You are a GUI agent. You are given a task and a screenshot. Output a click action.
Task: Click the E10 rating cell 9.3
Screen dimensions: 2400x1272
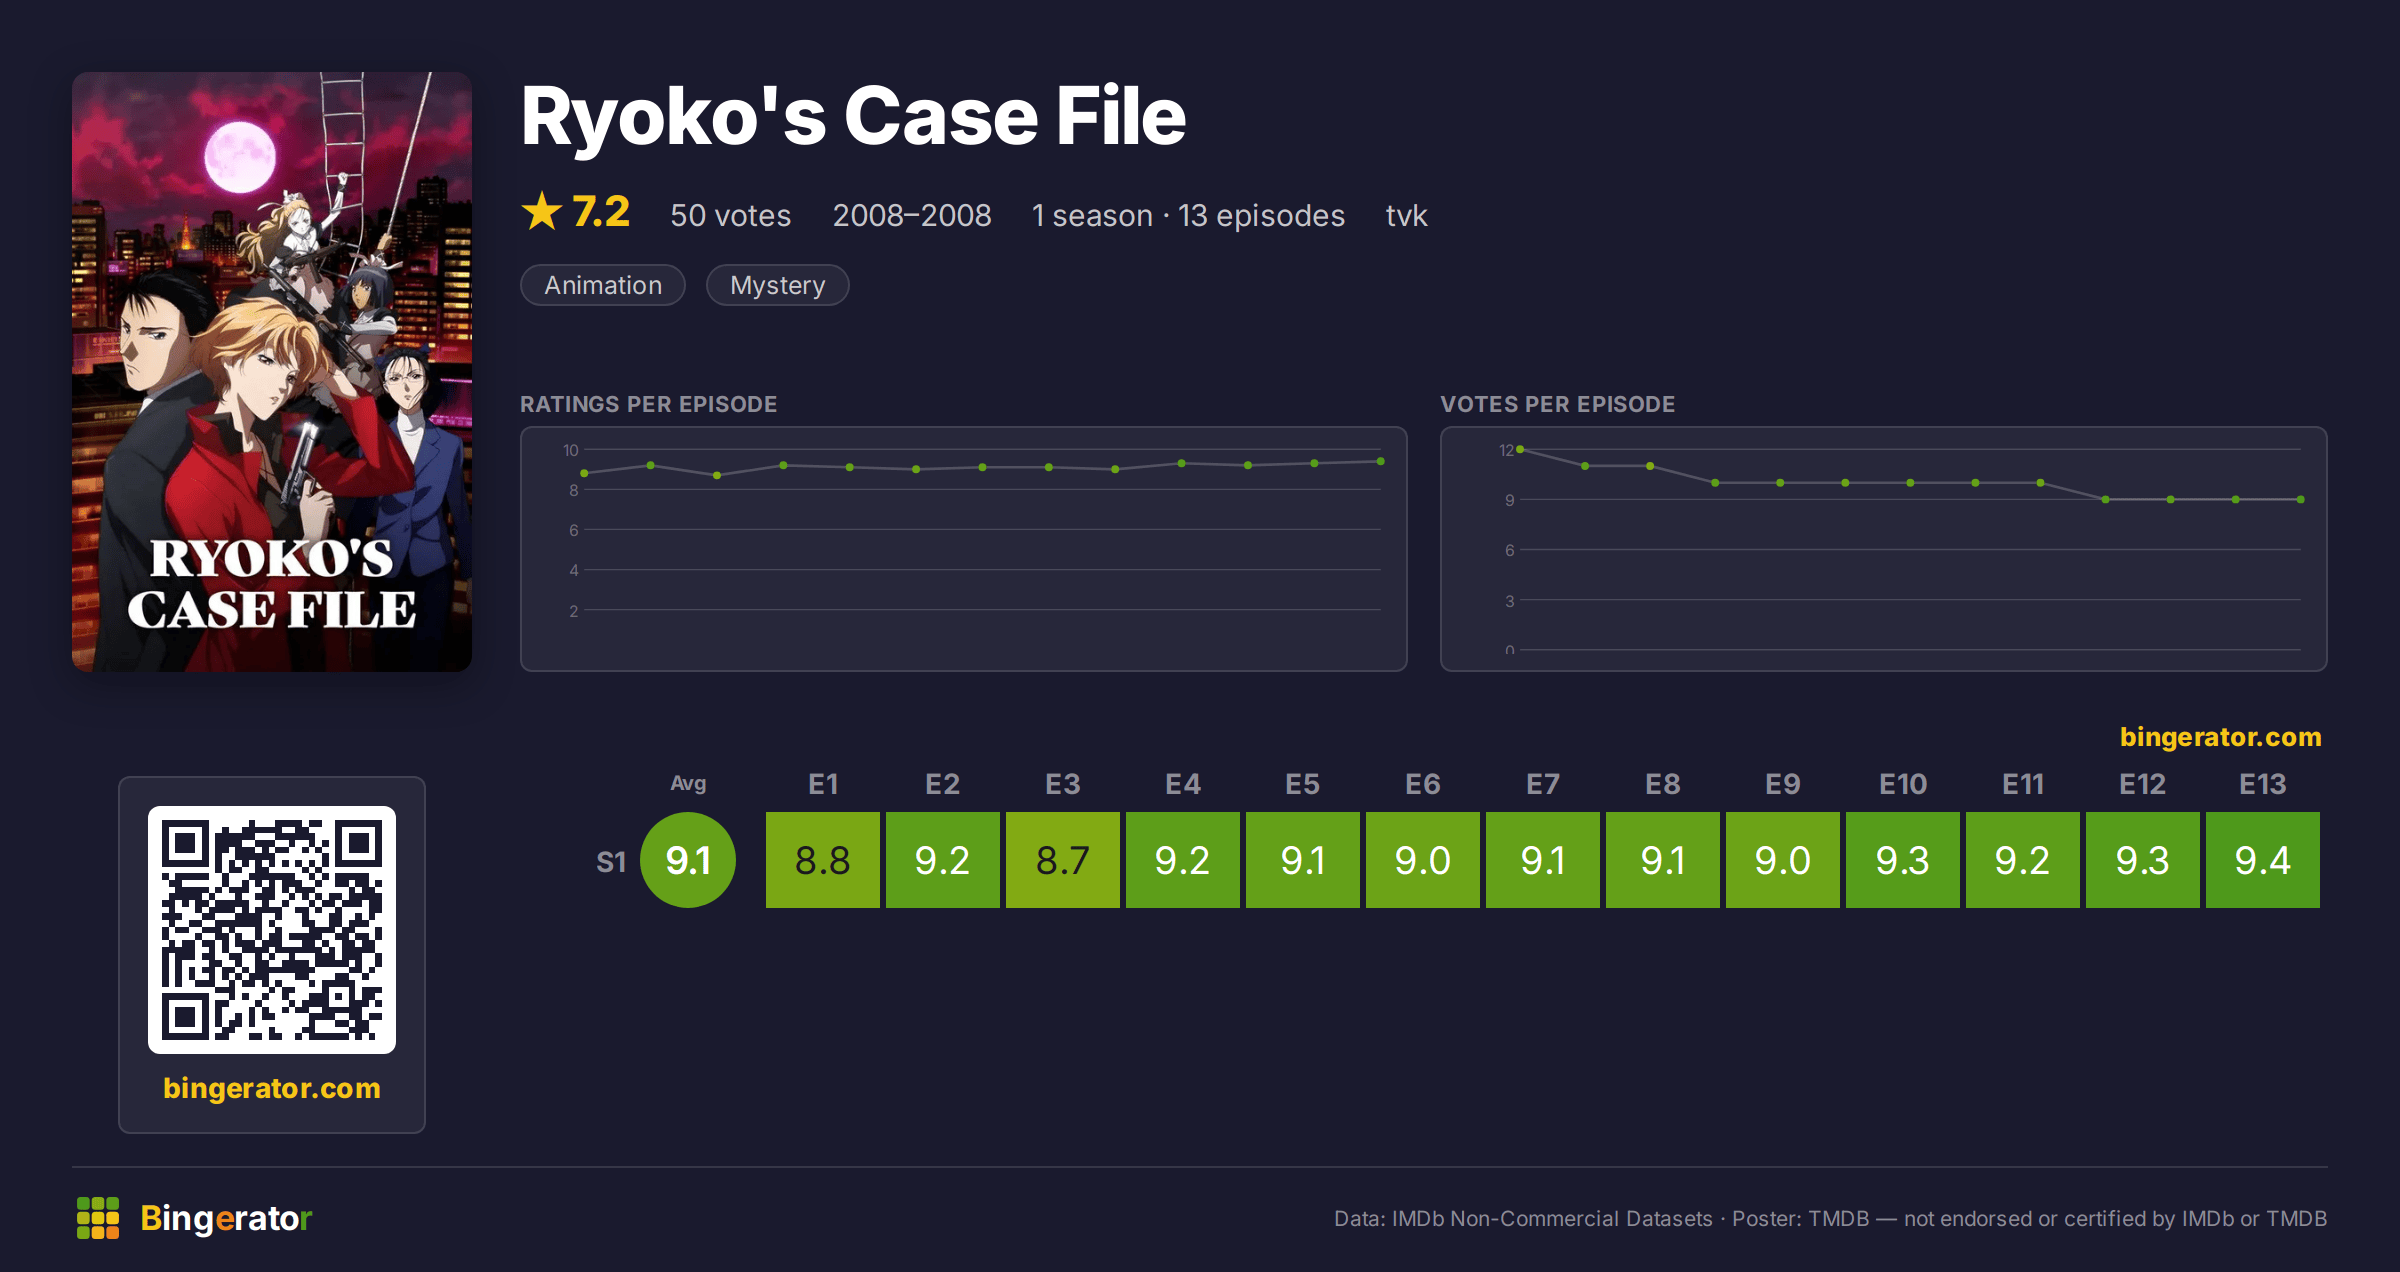pyautogui.click(x=1903, y=860)
